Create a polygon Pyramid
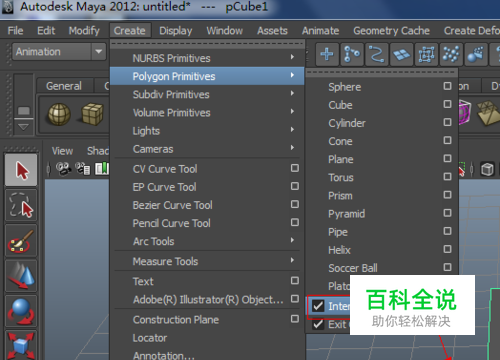 346,214
